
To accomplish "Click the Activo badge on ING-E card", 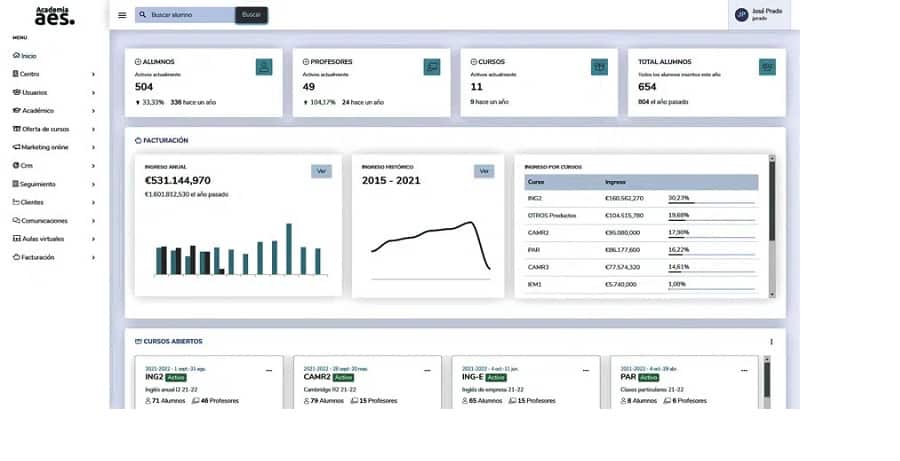I will pos(496,378).
